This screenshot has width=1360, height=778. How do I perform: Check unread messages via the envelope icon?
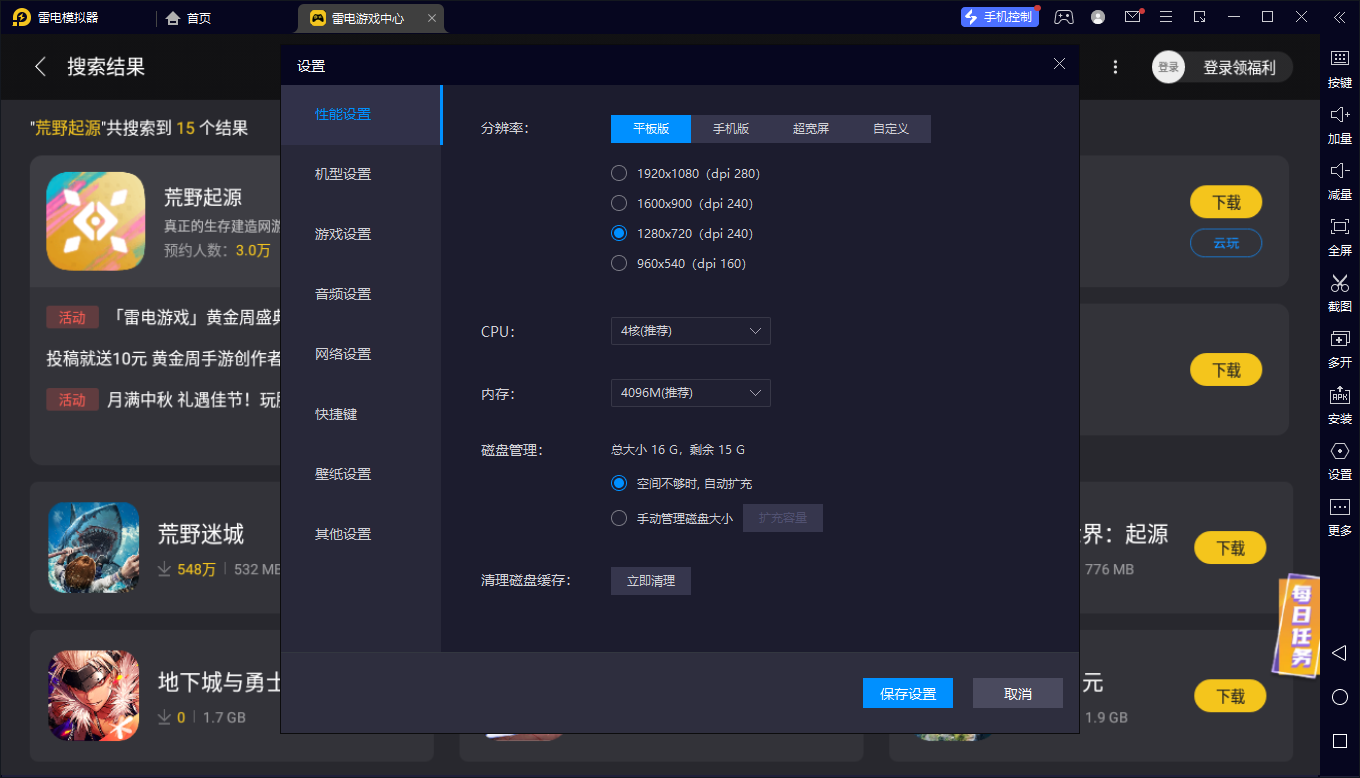[1132, 17]
